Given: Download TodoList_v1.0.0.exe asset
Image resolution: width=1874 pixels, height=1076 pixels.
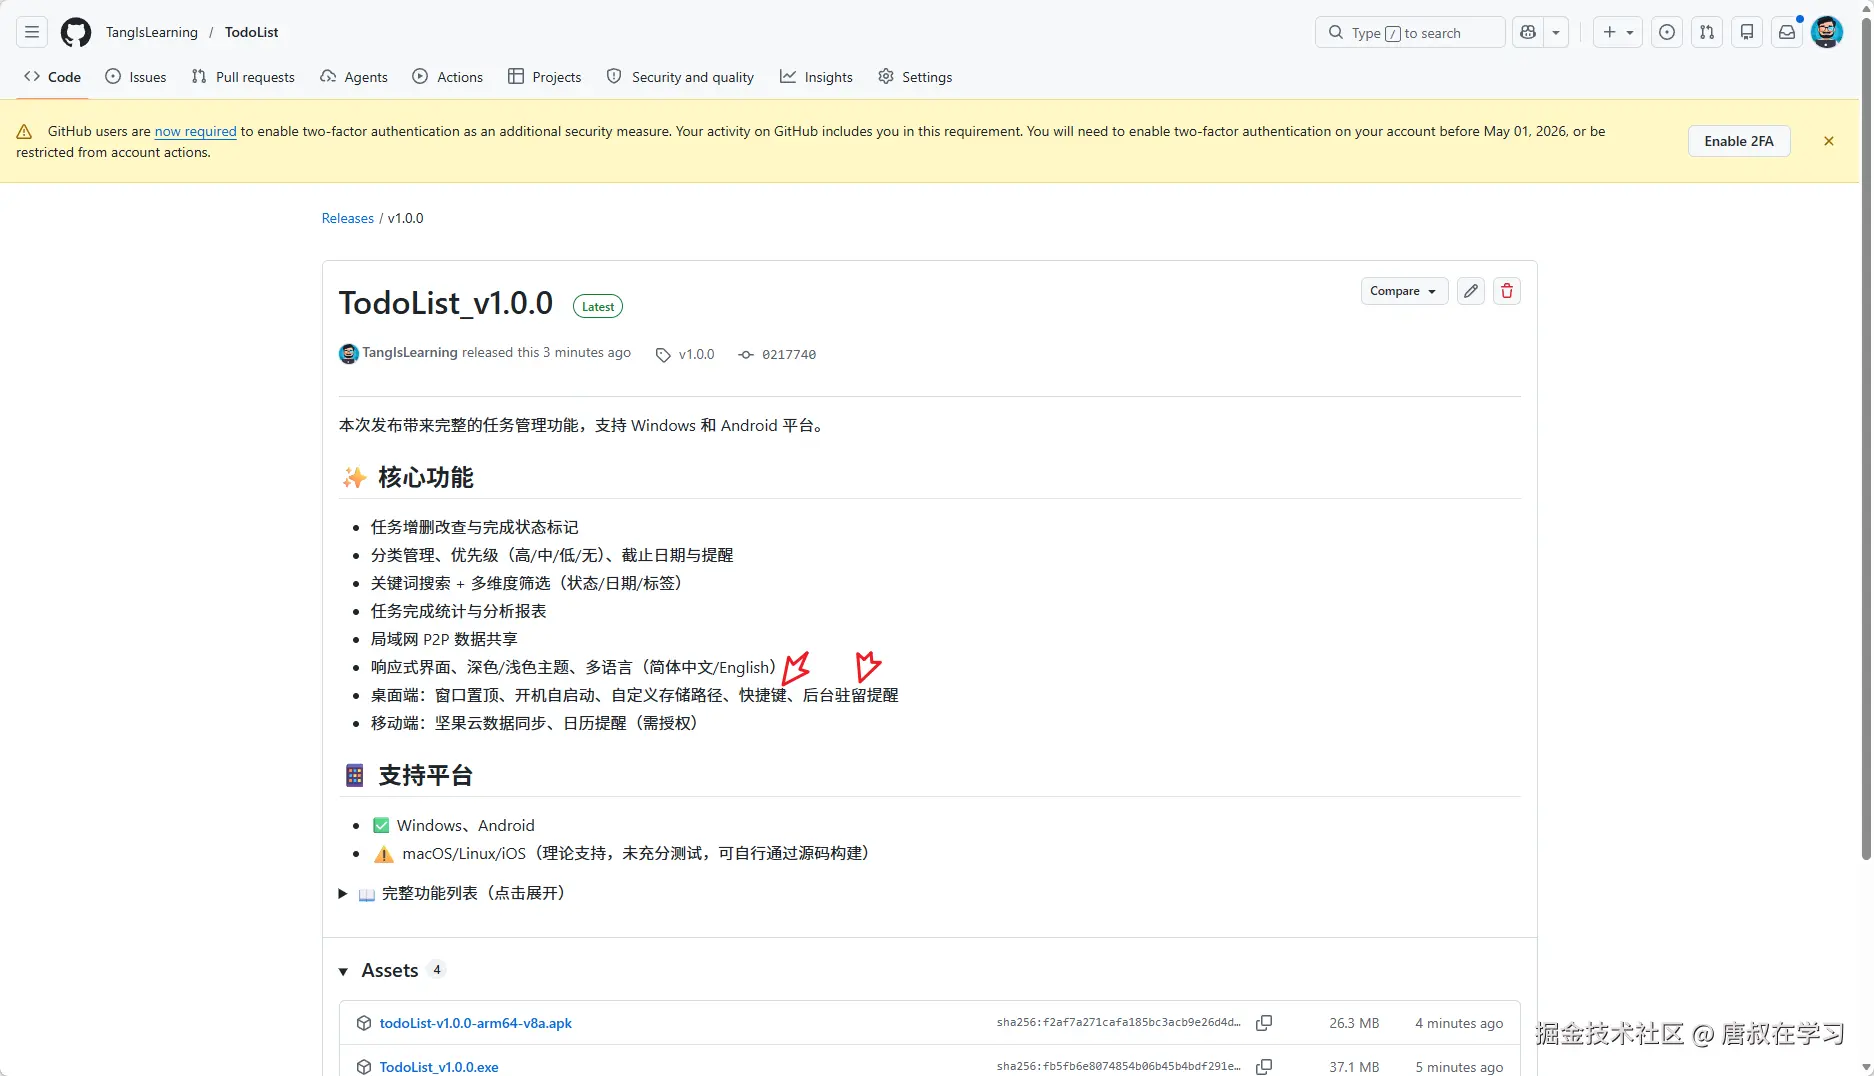Looking at the screenshot, I should pyautogui.click(x=439, y=1067).
